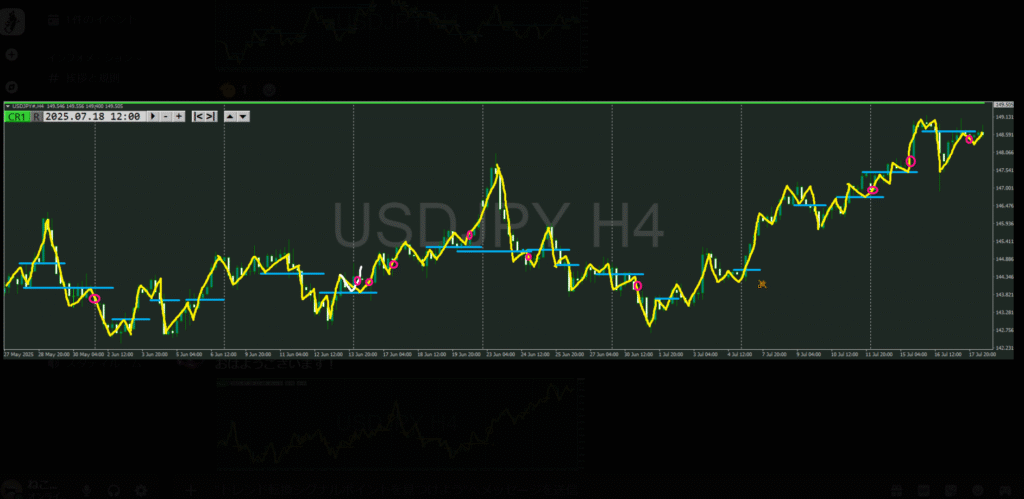Click the 149.131 price axis label
Viewport: 1024px width, 499px height.
[x=1004, y=117]
